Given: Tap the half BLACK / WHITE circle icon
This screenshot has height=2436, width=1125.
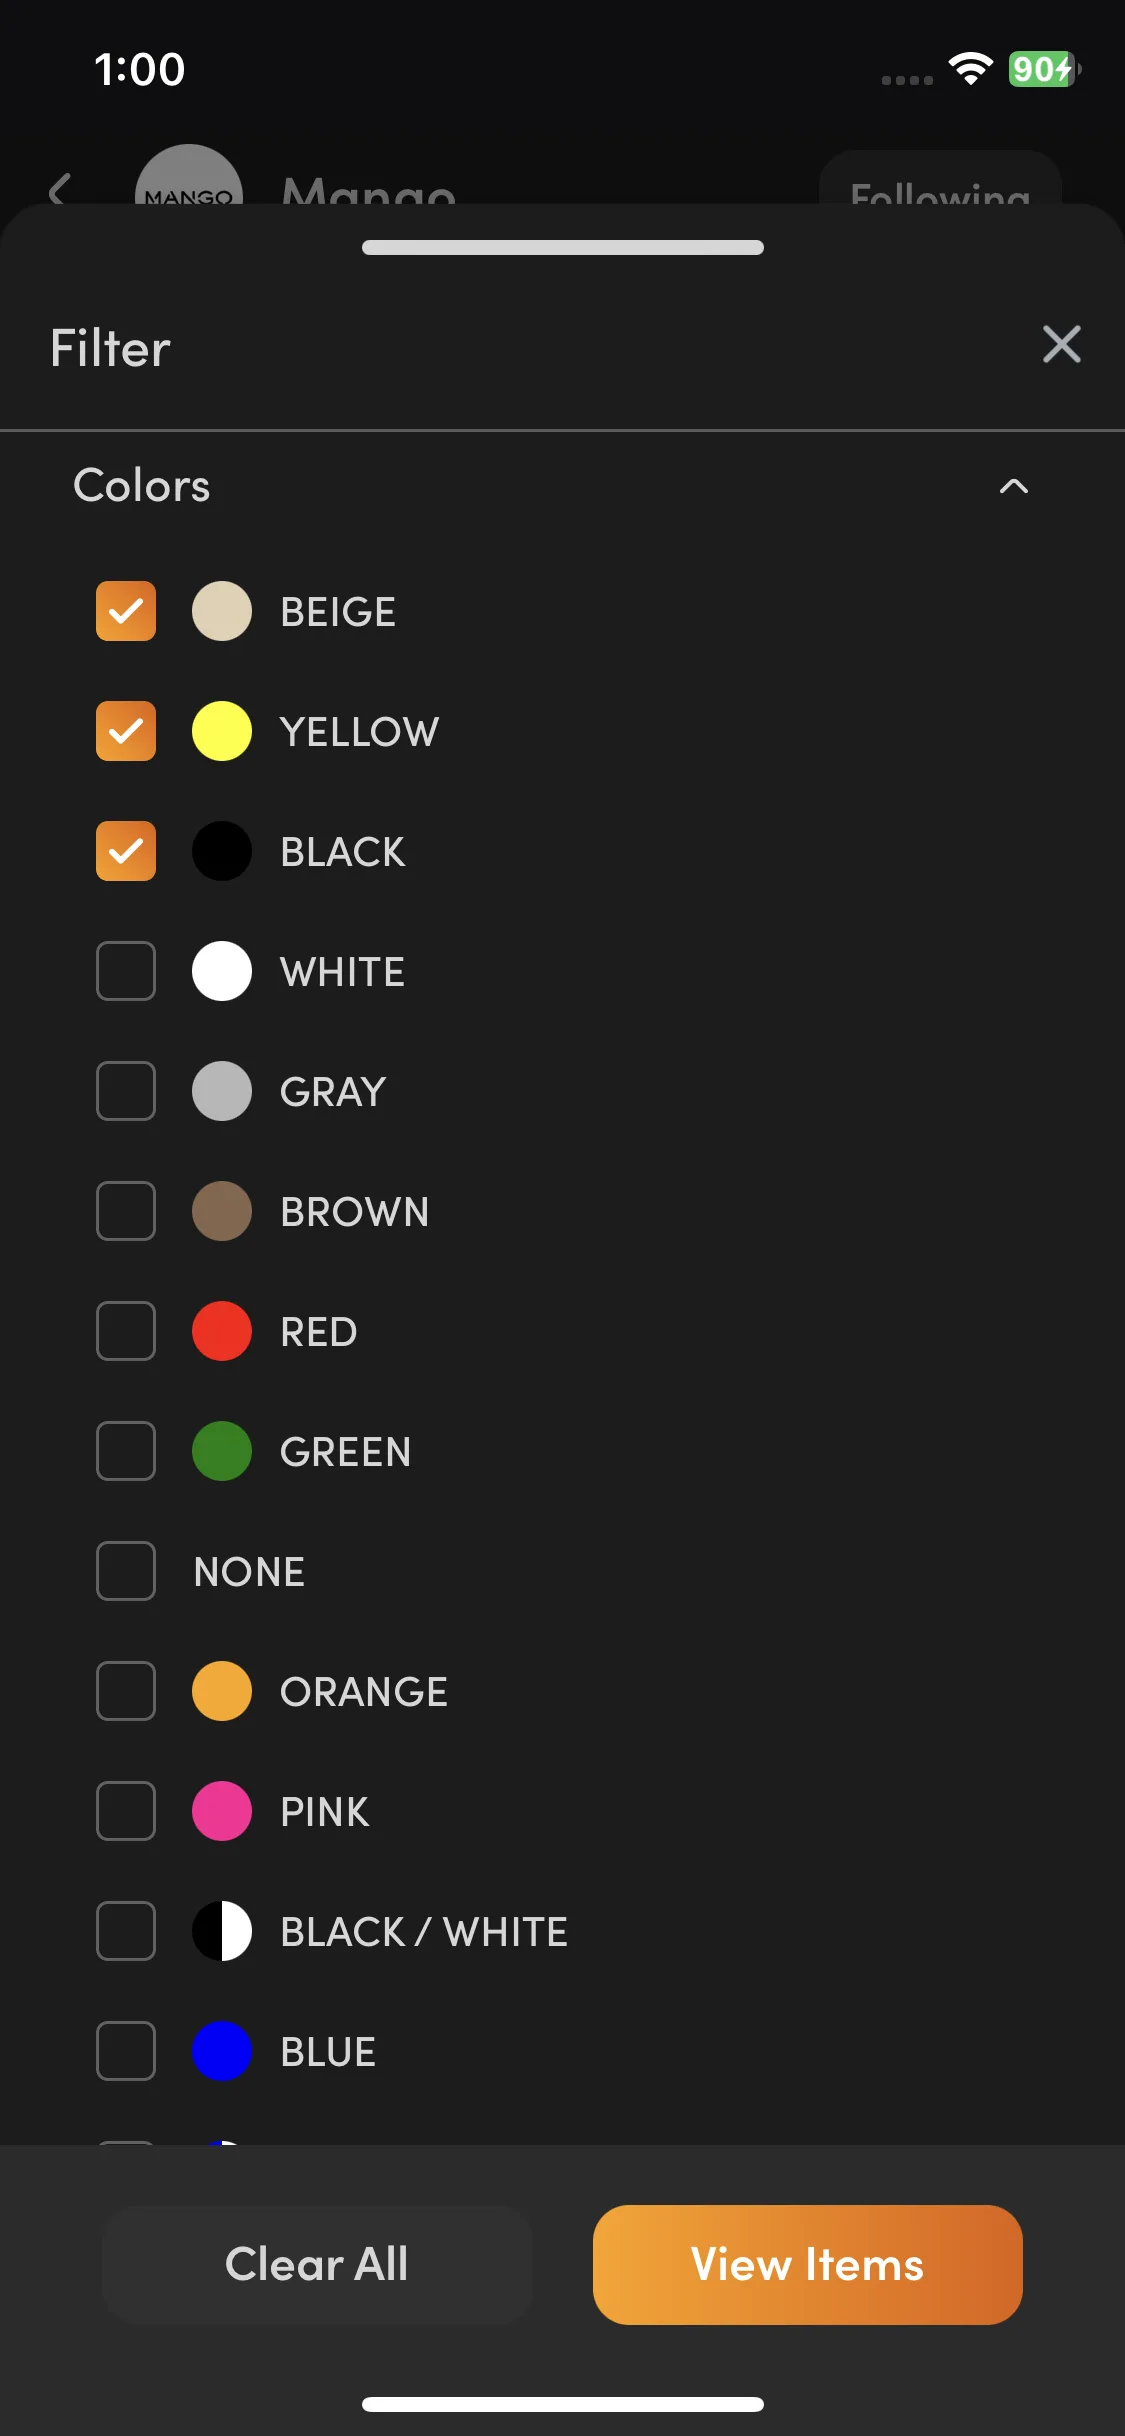Looking at the screenshot, I should pyautogui.click(x=222, y=1931).
